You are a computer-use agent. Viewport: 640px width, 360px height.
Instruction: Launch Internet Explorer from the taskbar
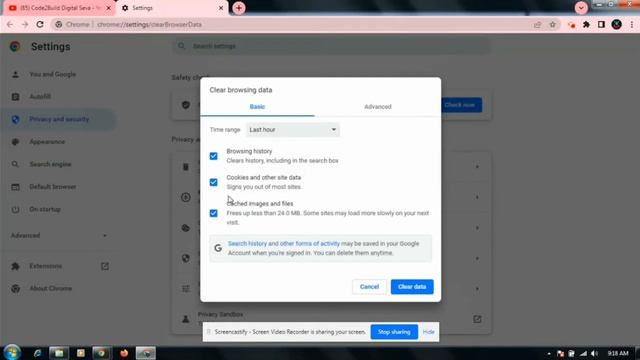[x=38, y=353]
